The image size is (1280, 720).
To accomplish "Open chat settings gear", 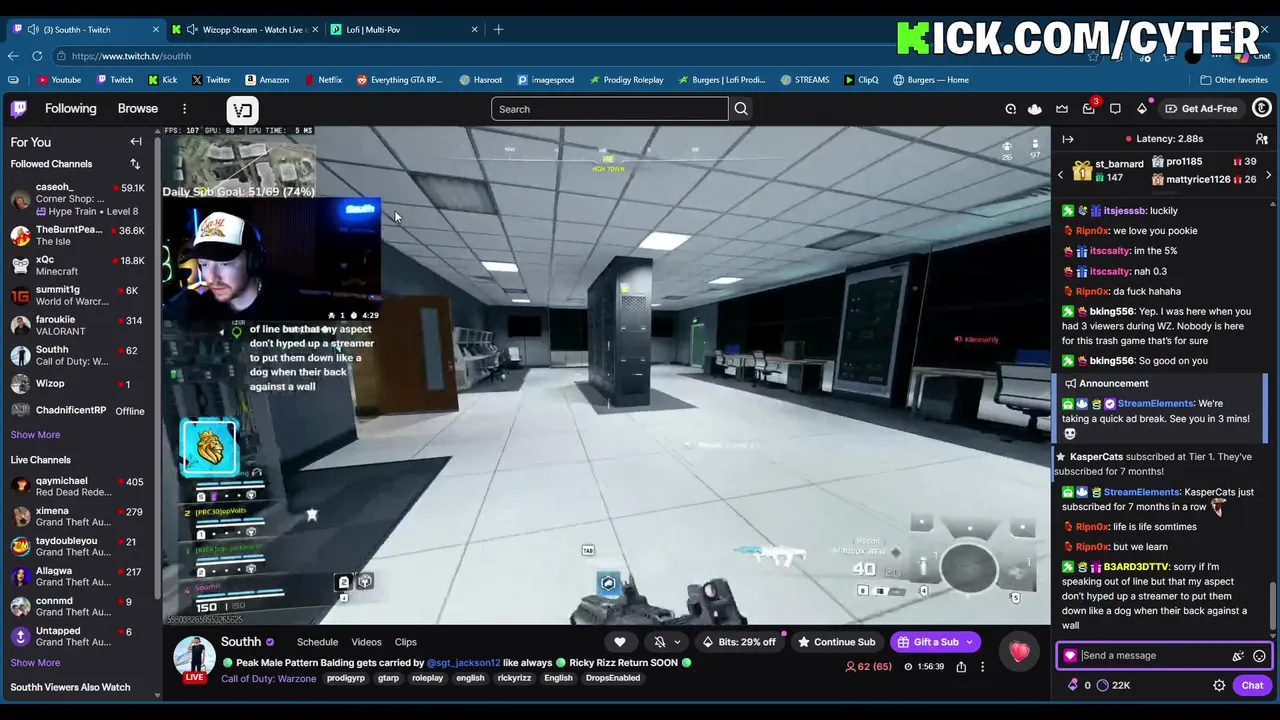I will click(x=1219, y=686).
